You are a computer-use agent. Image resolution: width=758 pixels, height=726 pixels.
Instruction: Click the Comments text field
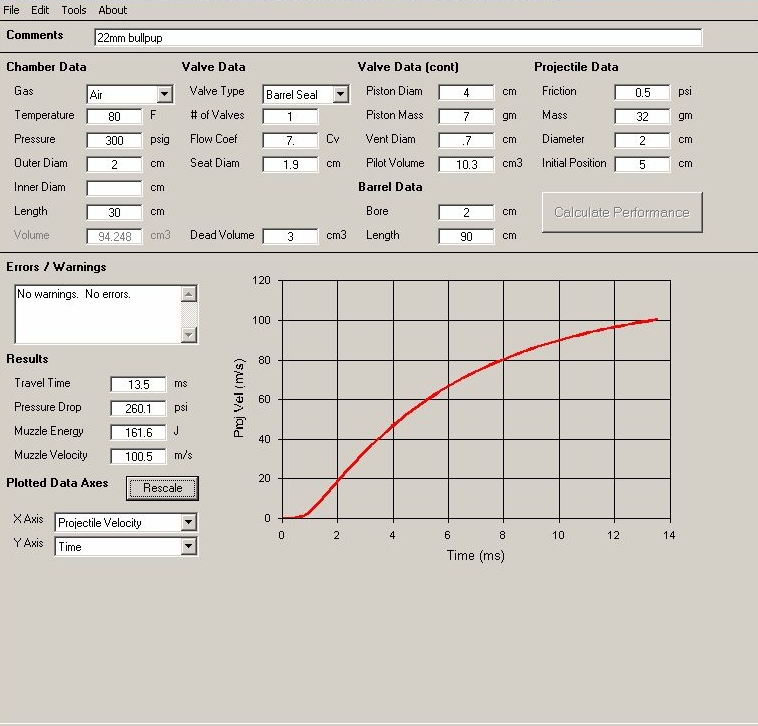[x=397, y=37]
